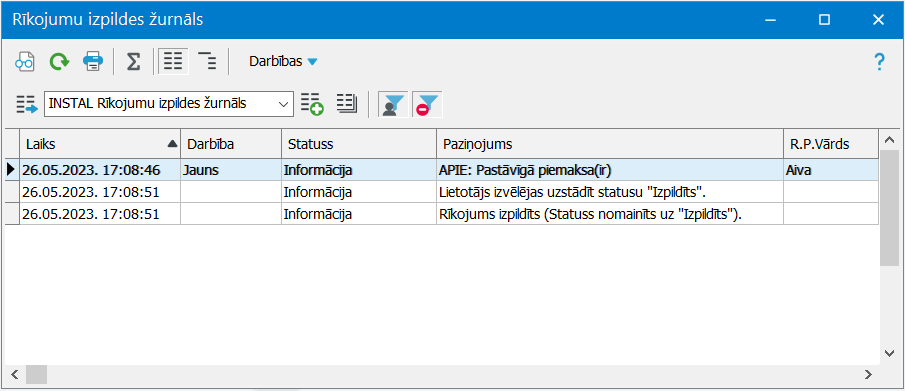This screenshot has height=391, width=905.
Task: Show totals with the sigma icon
Action: 133,61
